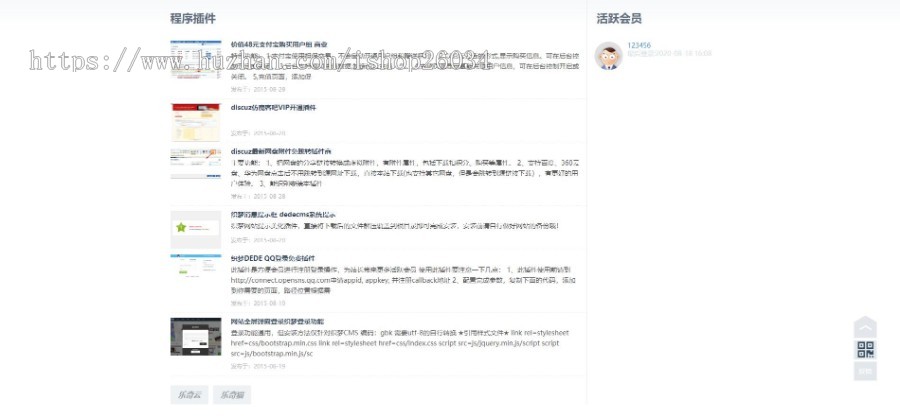Click the 乐奇云 tag button
The height and width of the screenshot is (418, 900).
click(x=189, y=395)
